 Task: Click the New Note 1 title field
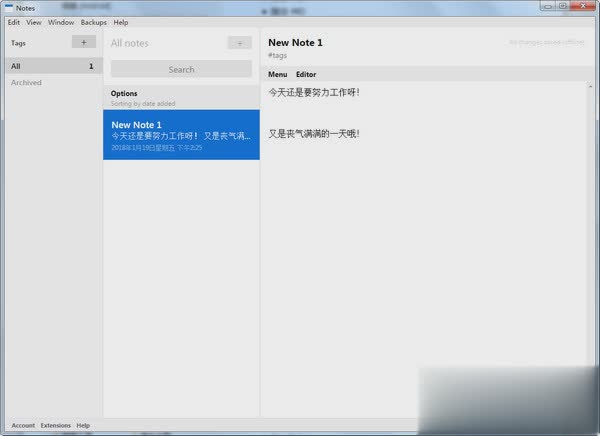[296, 43]
